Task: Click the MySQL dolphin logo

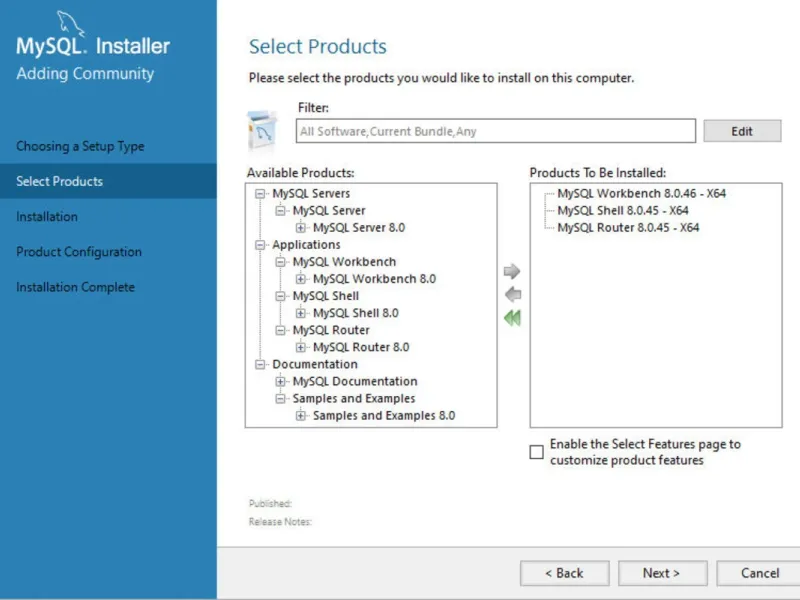Action: (70, 23)
